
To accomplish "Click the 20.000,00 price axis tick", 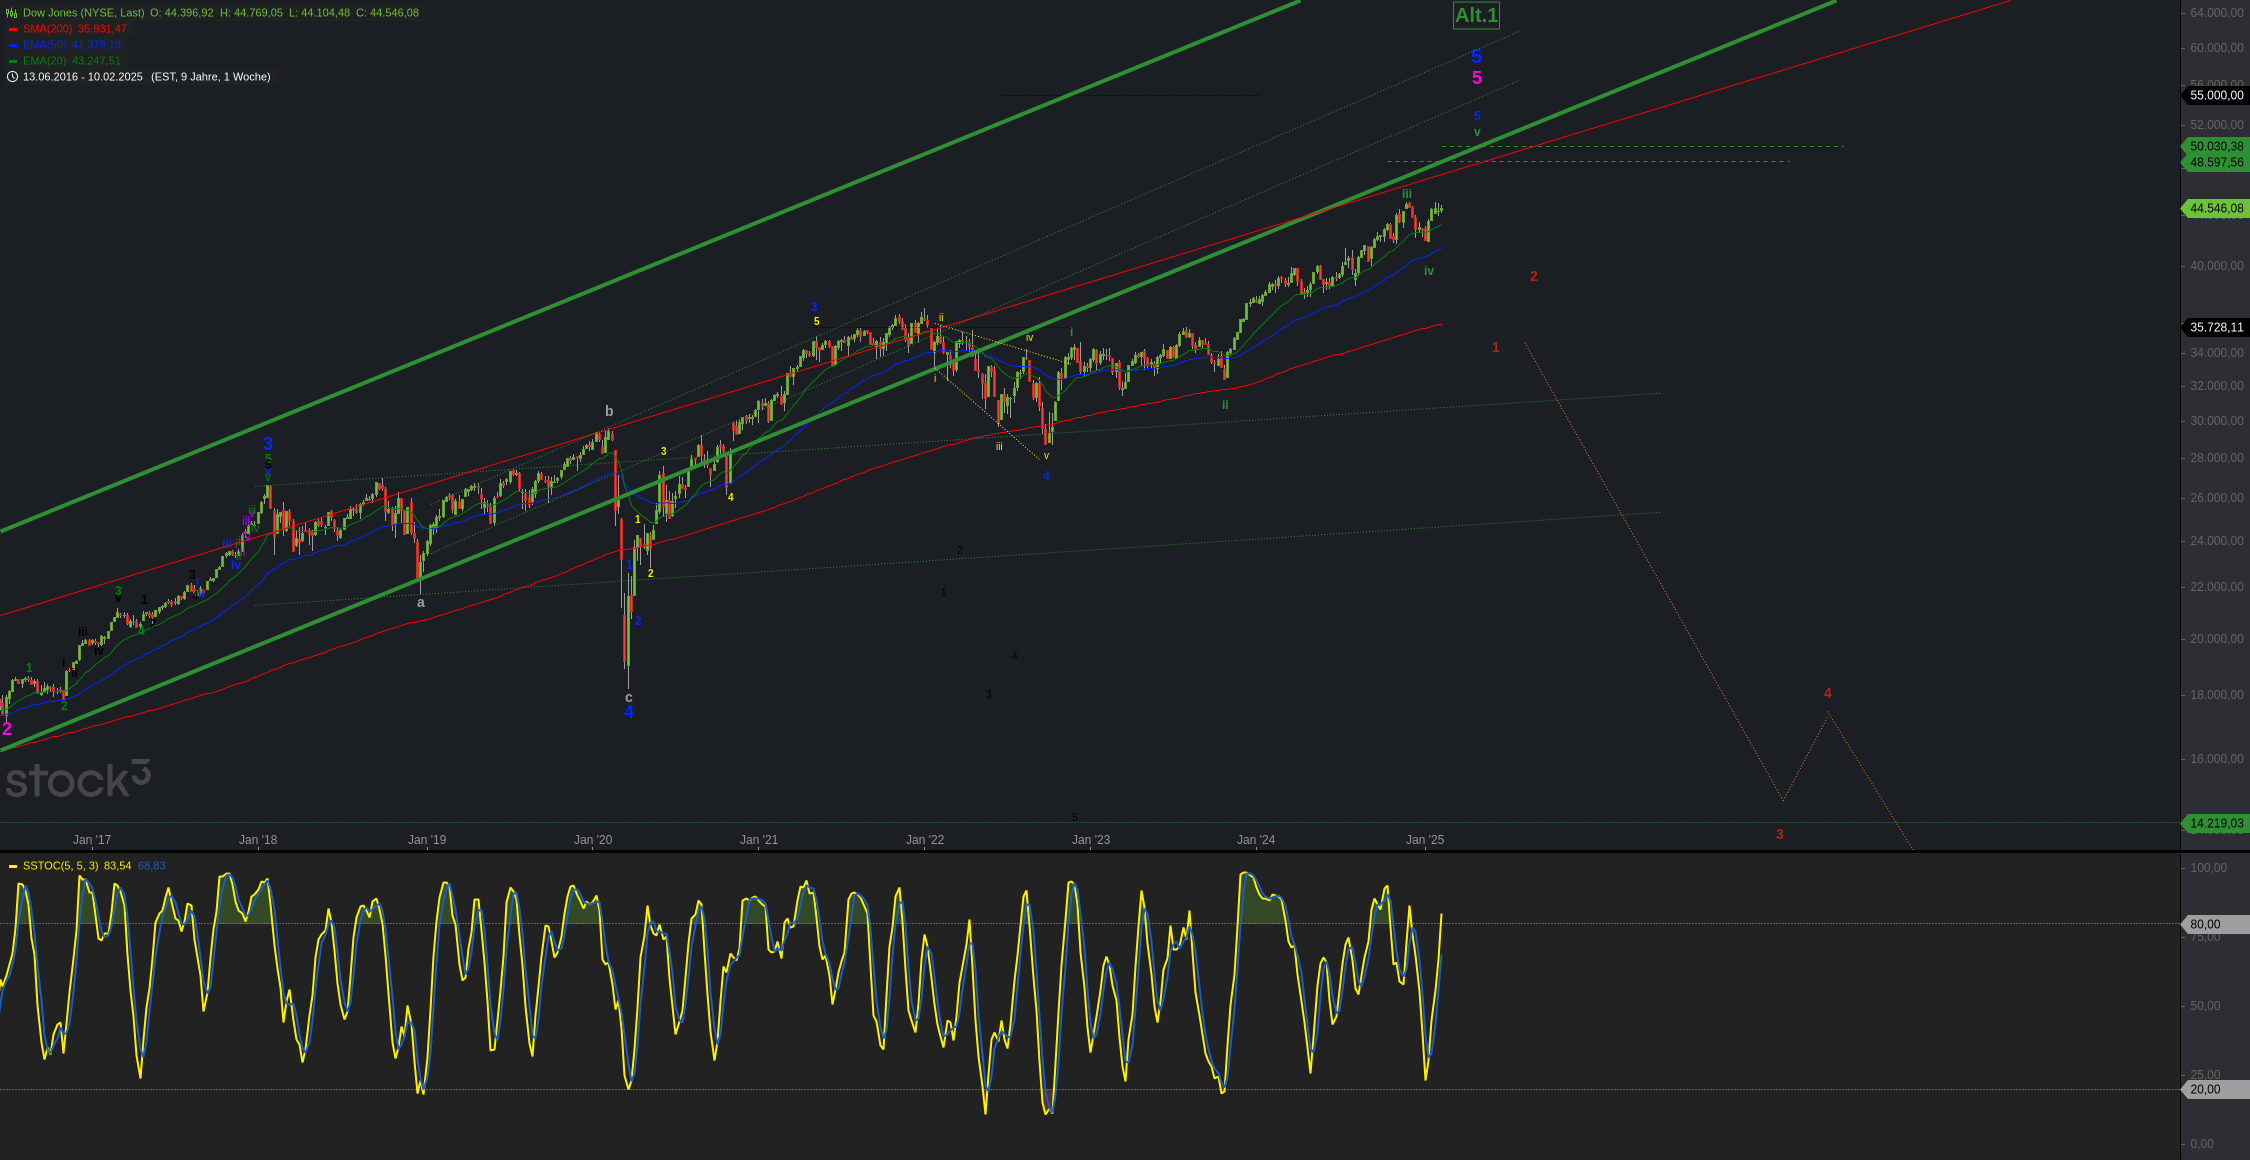I will (2216, 639).
